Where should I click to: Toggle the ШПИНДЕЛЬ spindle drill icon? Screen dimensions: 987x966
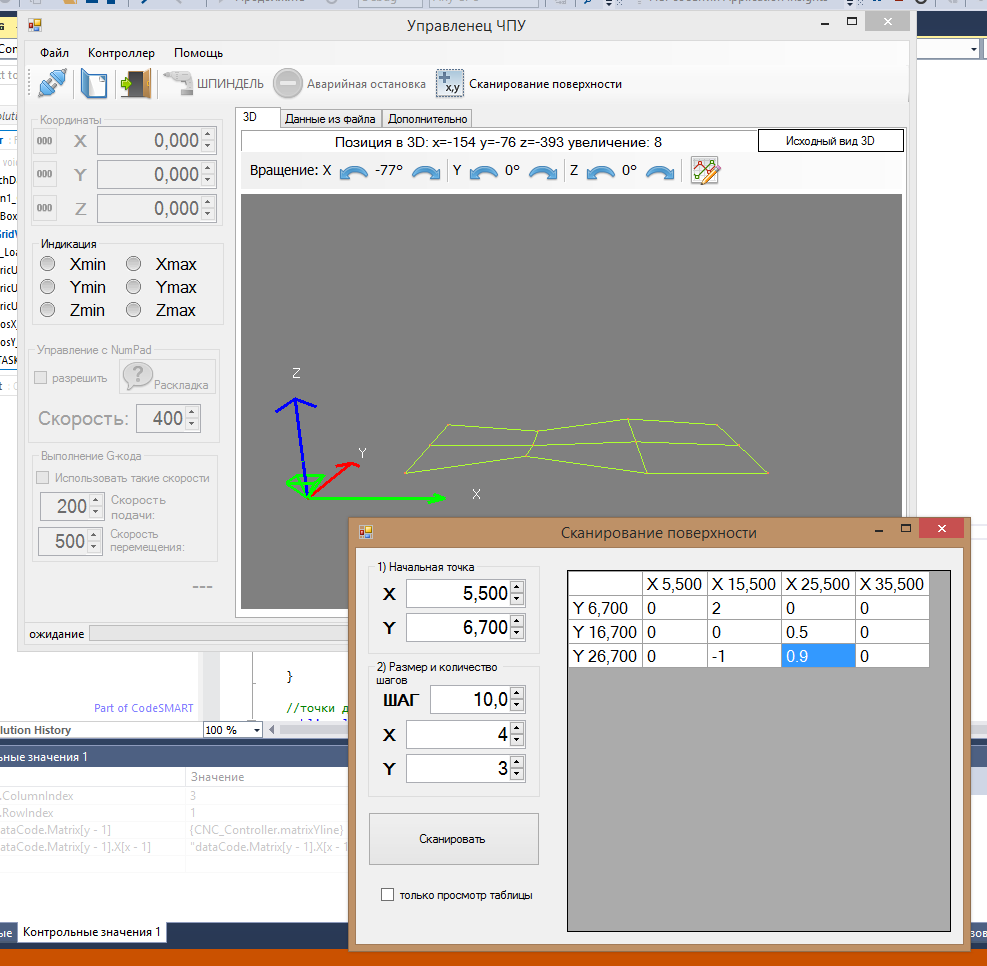pyautogui.click(x=179, y=83)
